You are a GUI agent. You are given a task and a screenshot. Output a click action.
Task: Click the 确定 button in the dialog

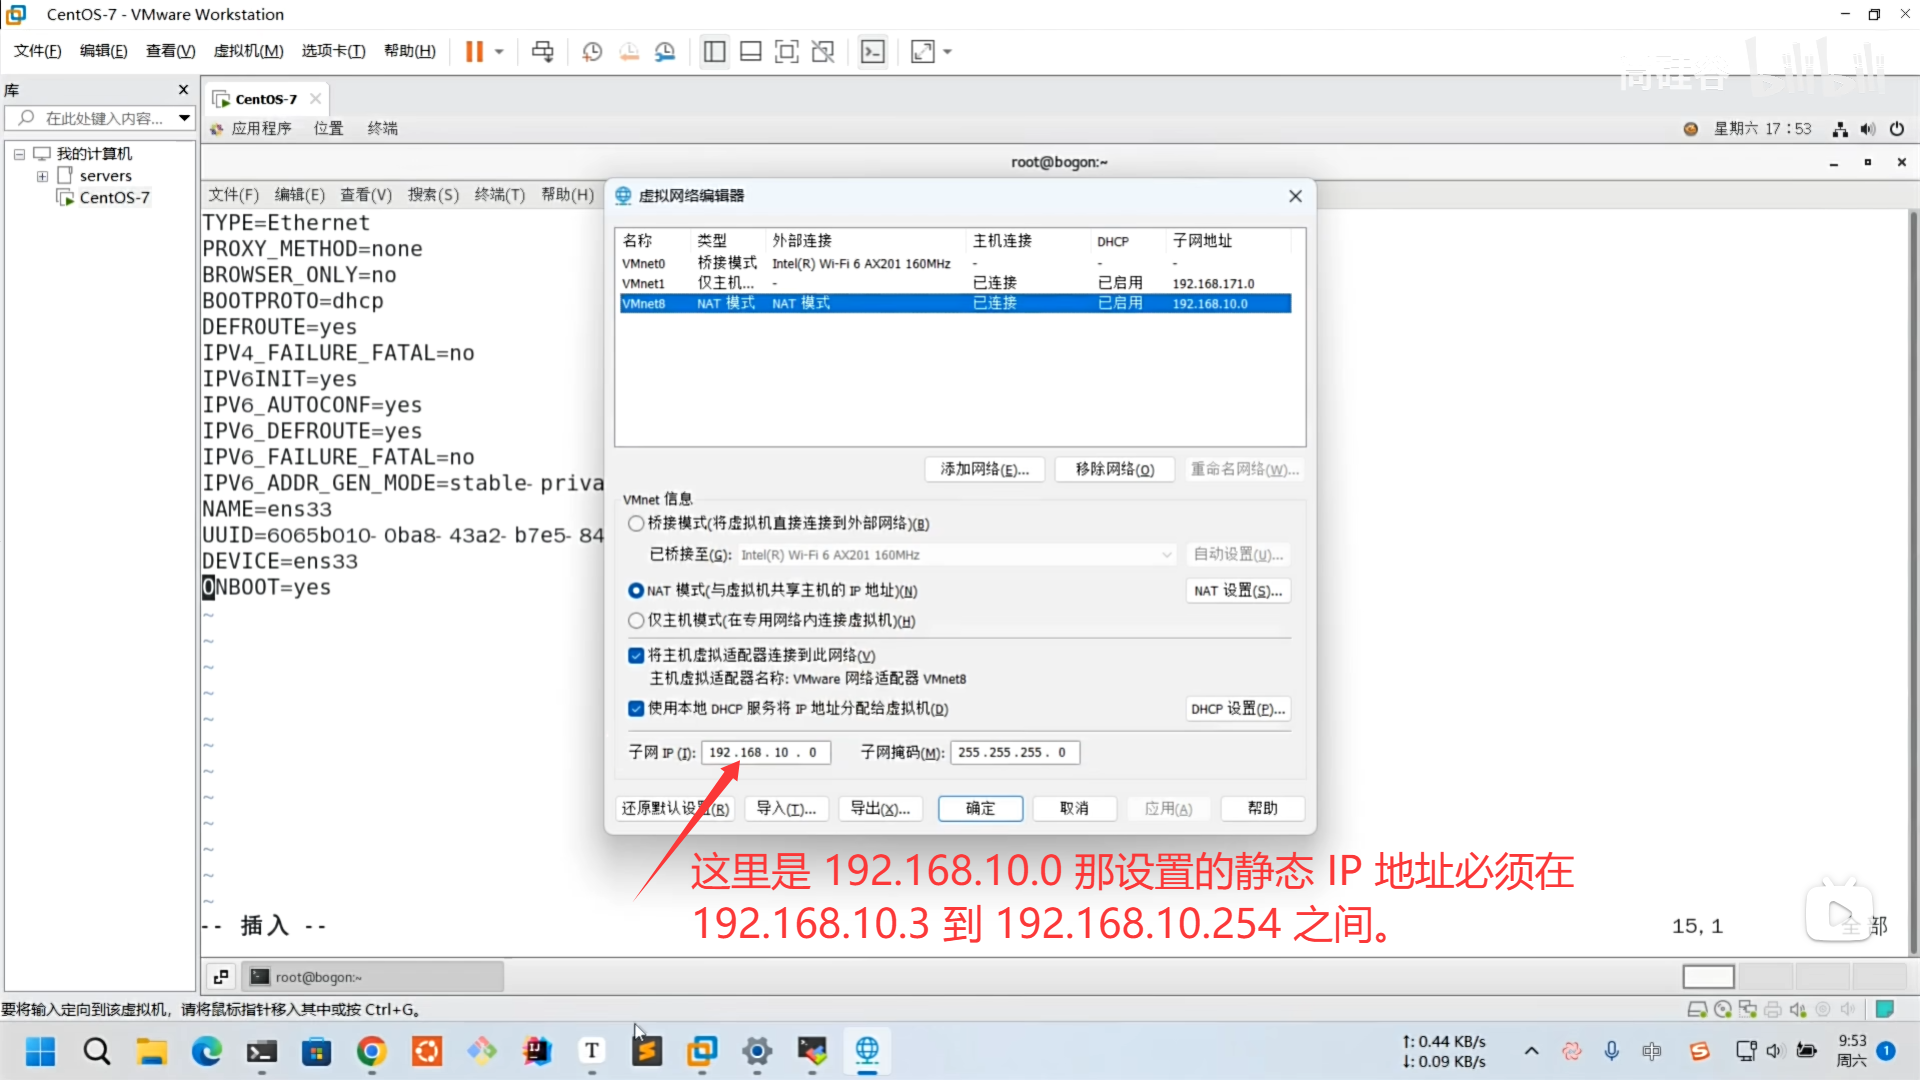(x=980, y=808)
